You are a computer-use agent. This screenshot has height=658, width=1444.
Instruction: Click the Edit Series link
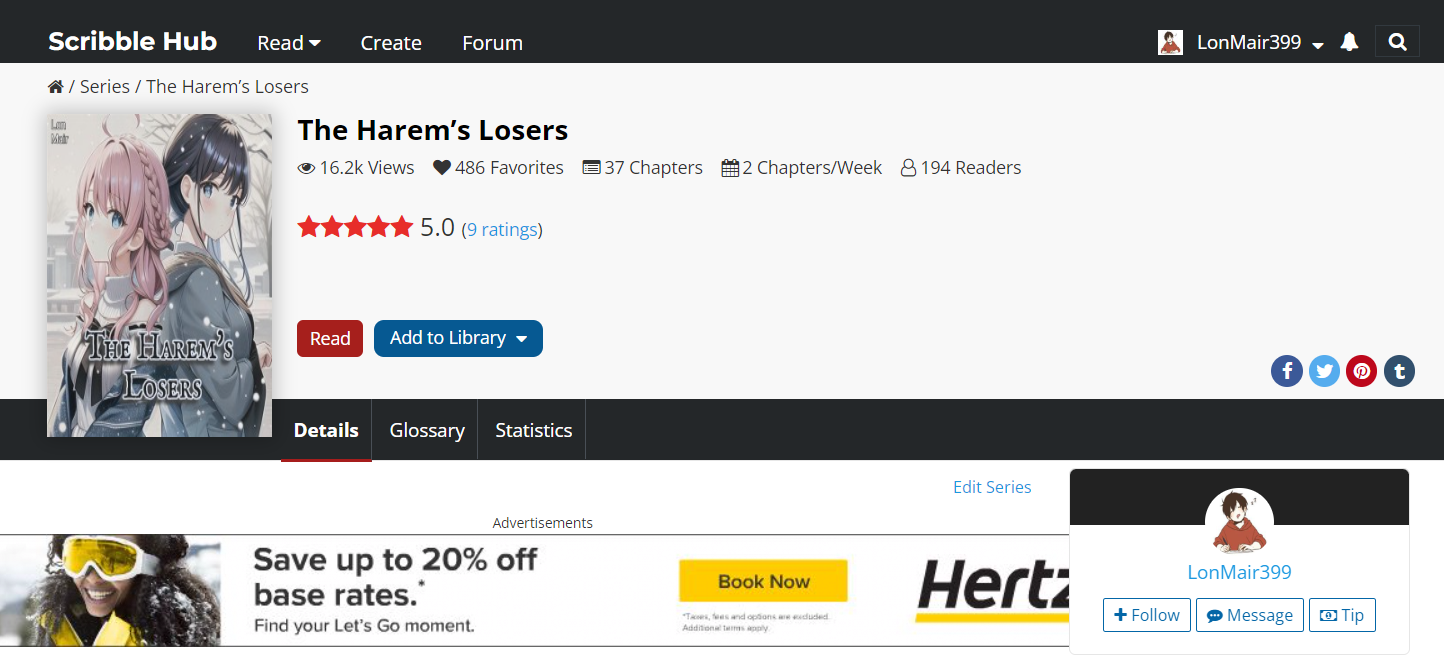[x=992, y=487]
